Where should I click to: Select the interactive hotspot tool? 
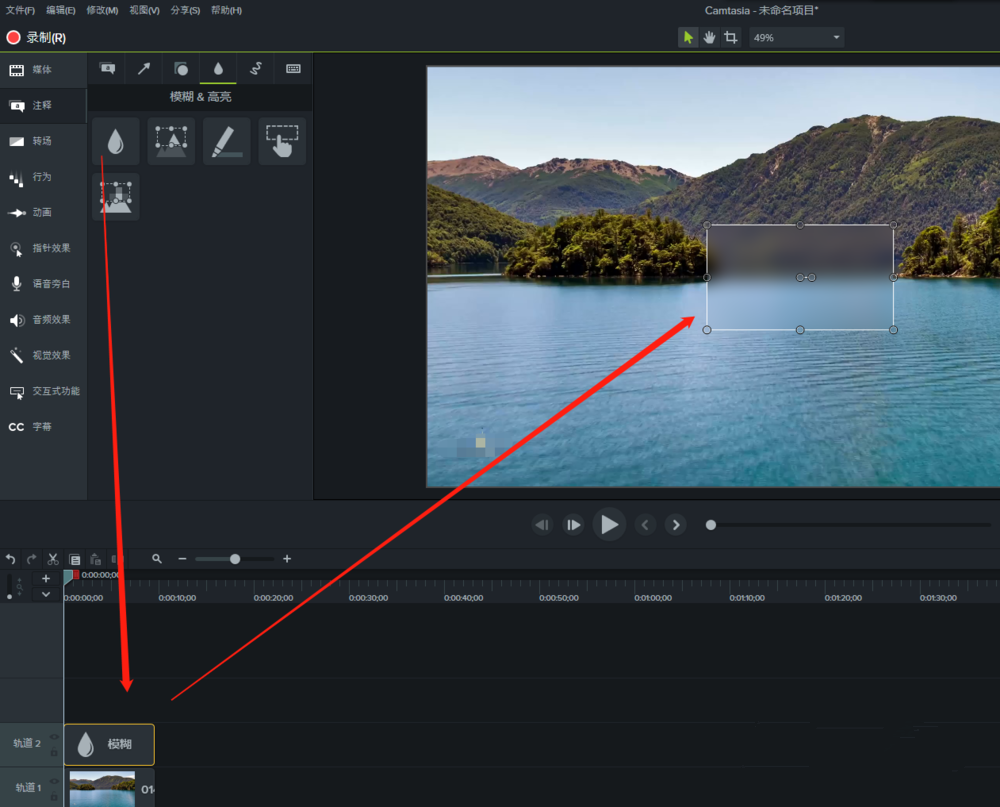pyautogui.click(x=281, y=141)
